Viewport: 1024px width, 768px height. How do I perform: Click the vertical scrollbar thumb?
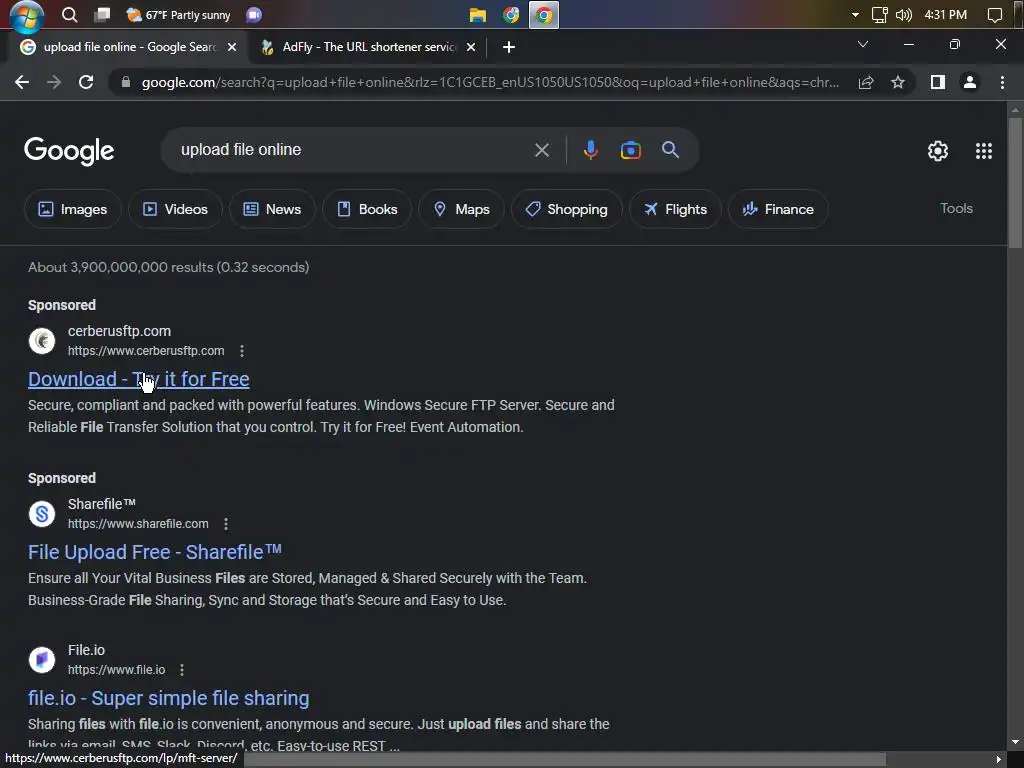tap(1015, 183)
